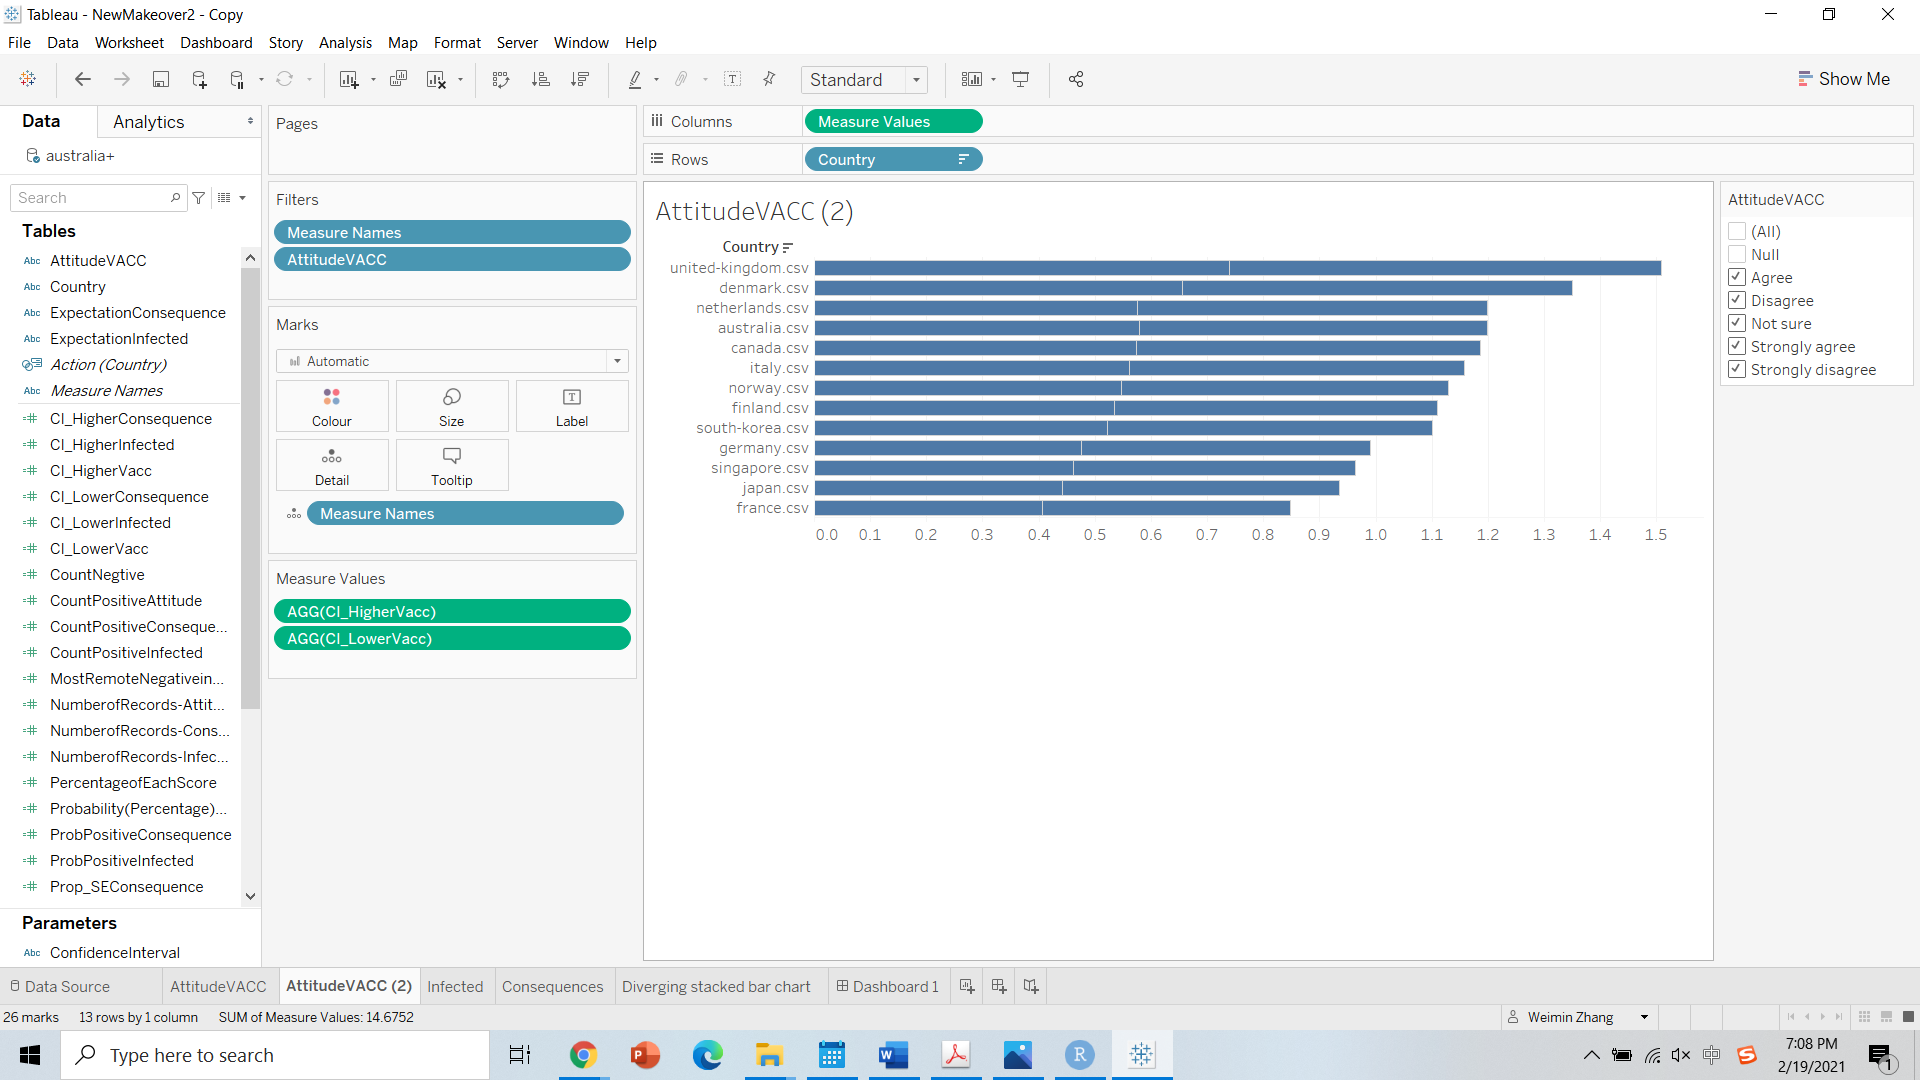Click the Label mark card
Viewport: 1920px width, 1080px height.
[x=571, y=406]
